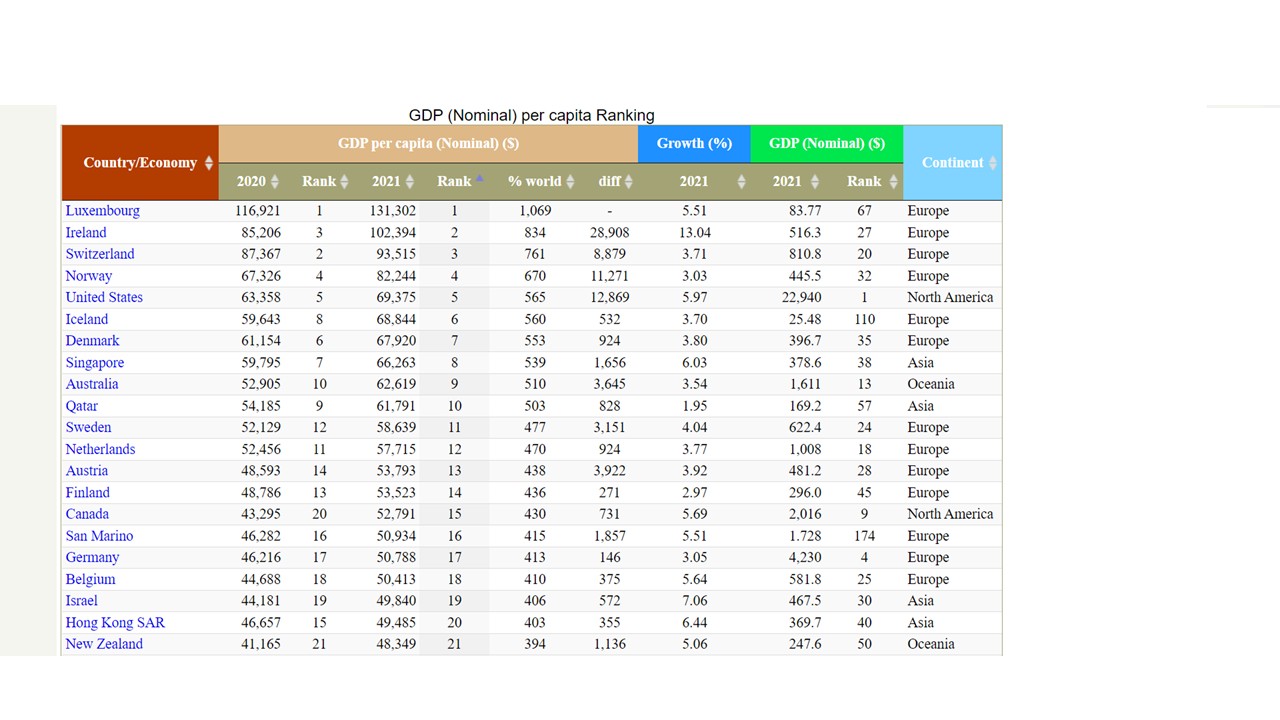Sort by diff column arrows
Image resolution: width=1280 pixels, height=720 pixels.
pos(629,182)
